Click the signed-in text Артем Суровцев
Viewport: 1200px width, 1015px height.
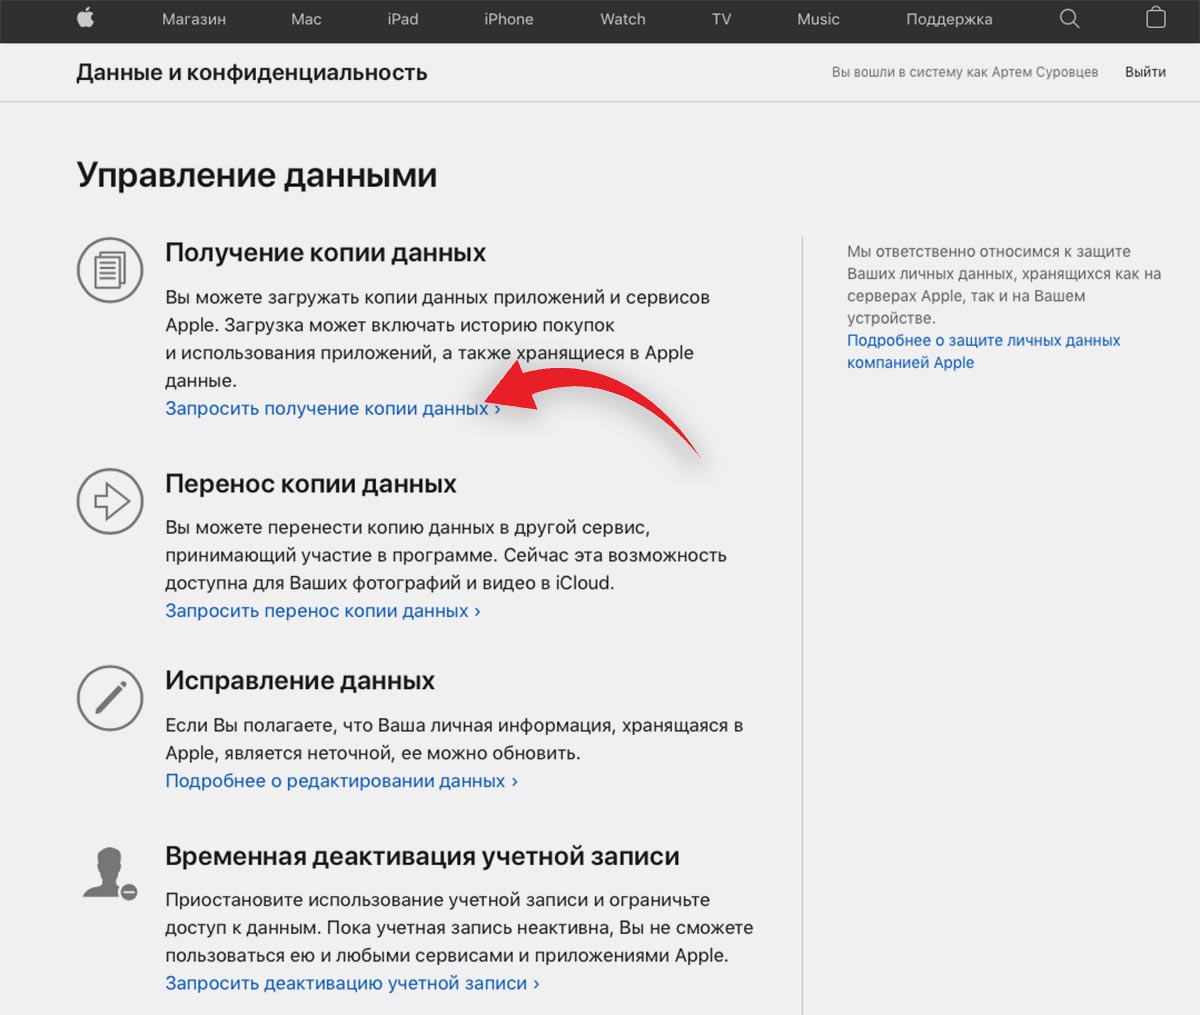click(x=1045, y=72)
